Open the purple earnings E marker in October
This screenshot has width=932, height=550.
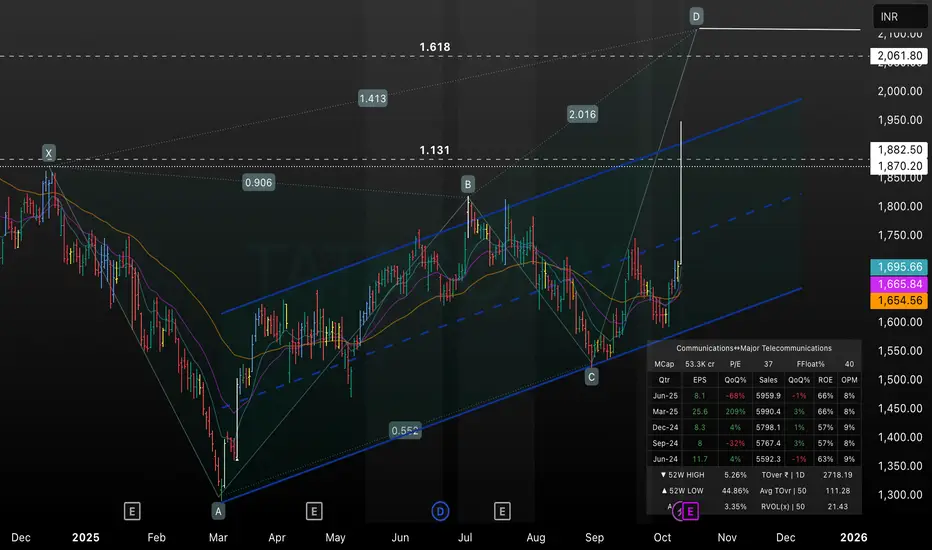tap(690, 511)
